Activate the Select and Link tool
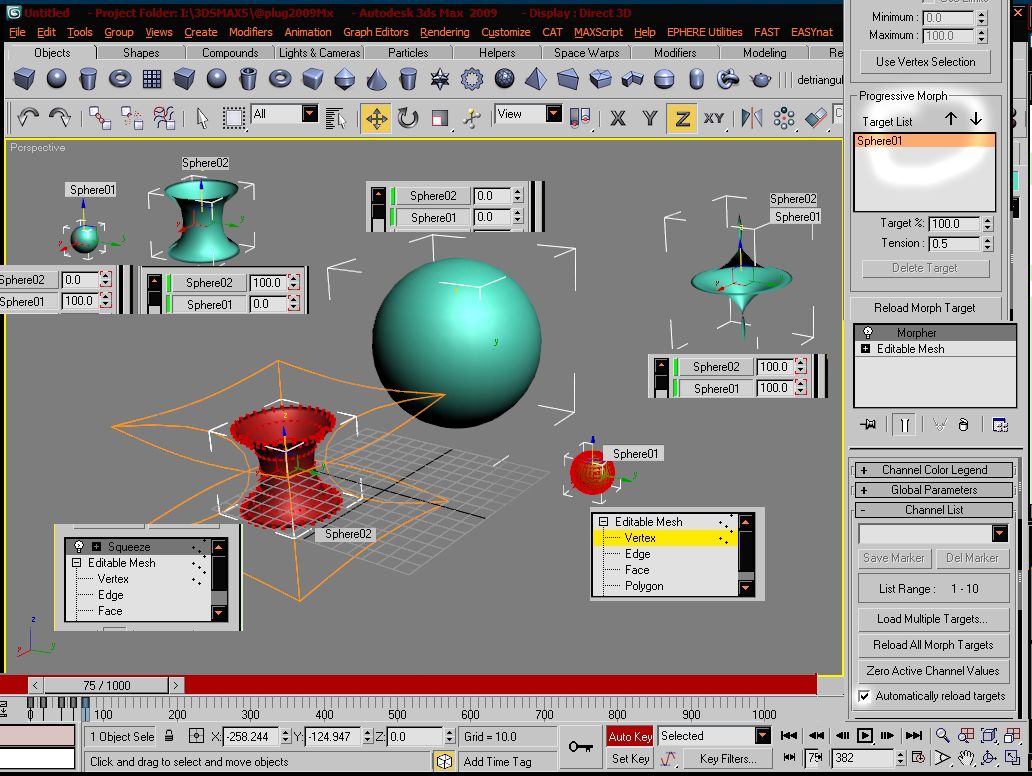 click(100, 118)
